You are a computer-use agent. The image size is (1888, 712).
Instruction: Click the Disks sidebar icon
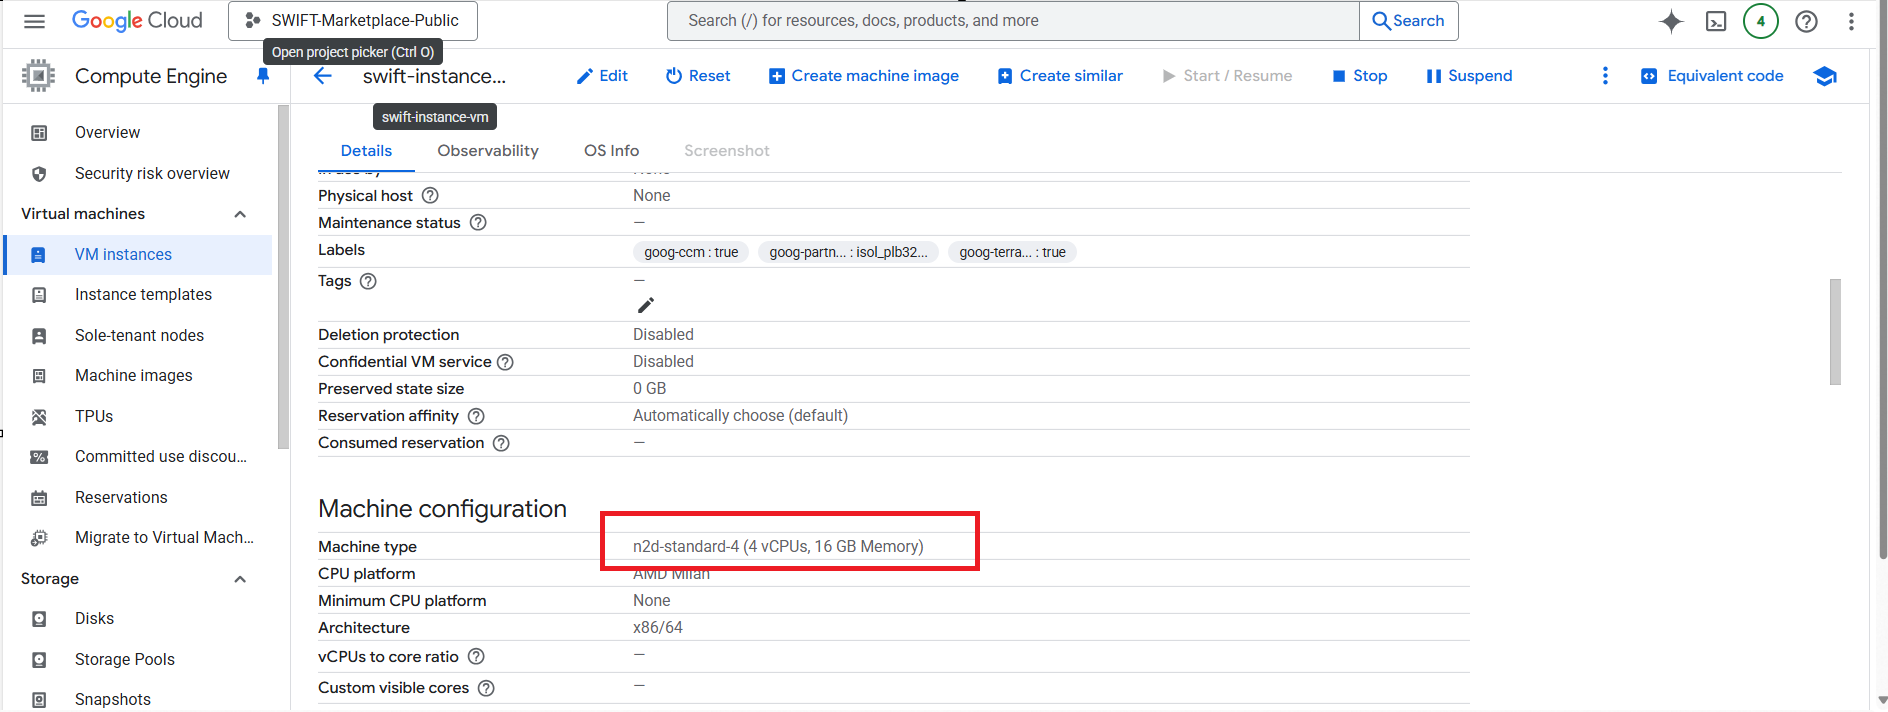point(39,619)
